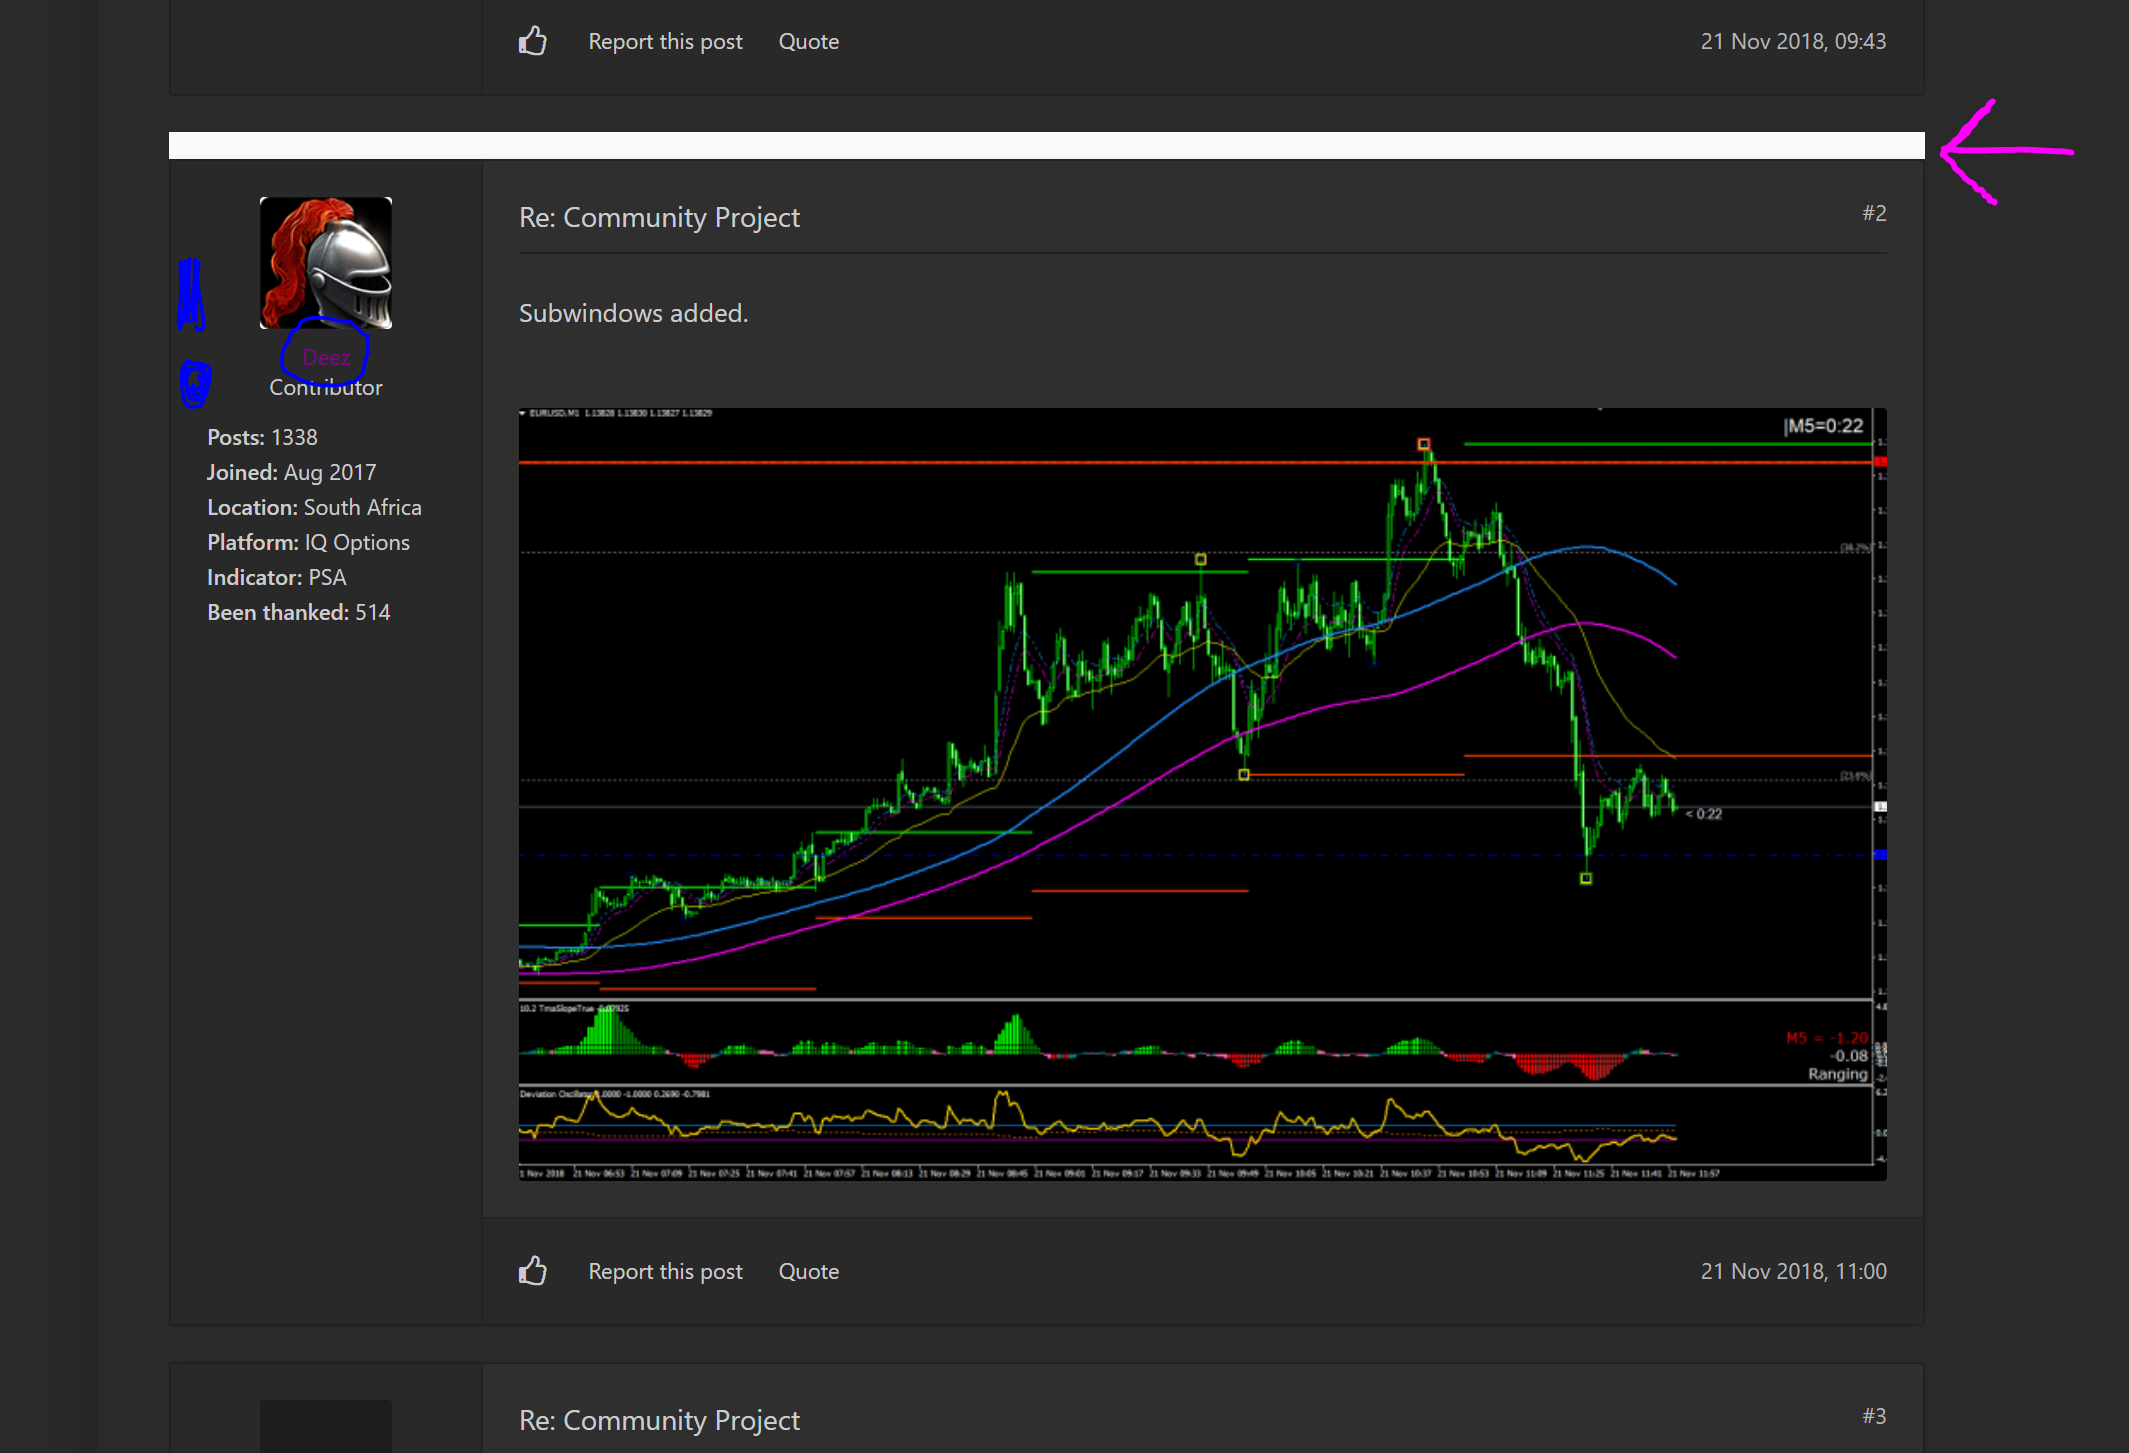
Task: Click the blue scribble beside avatar
Action: (191, 296)
